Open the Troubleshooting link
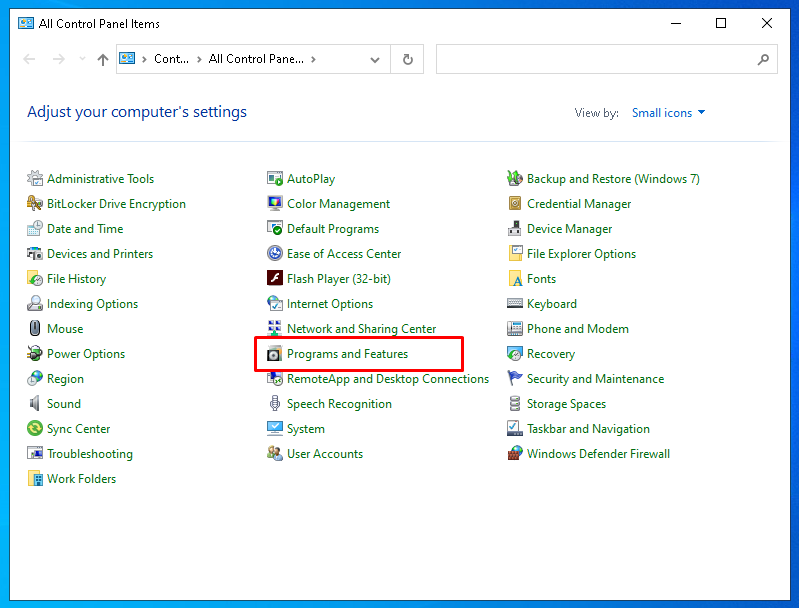 (90, 454)
